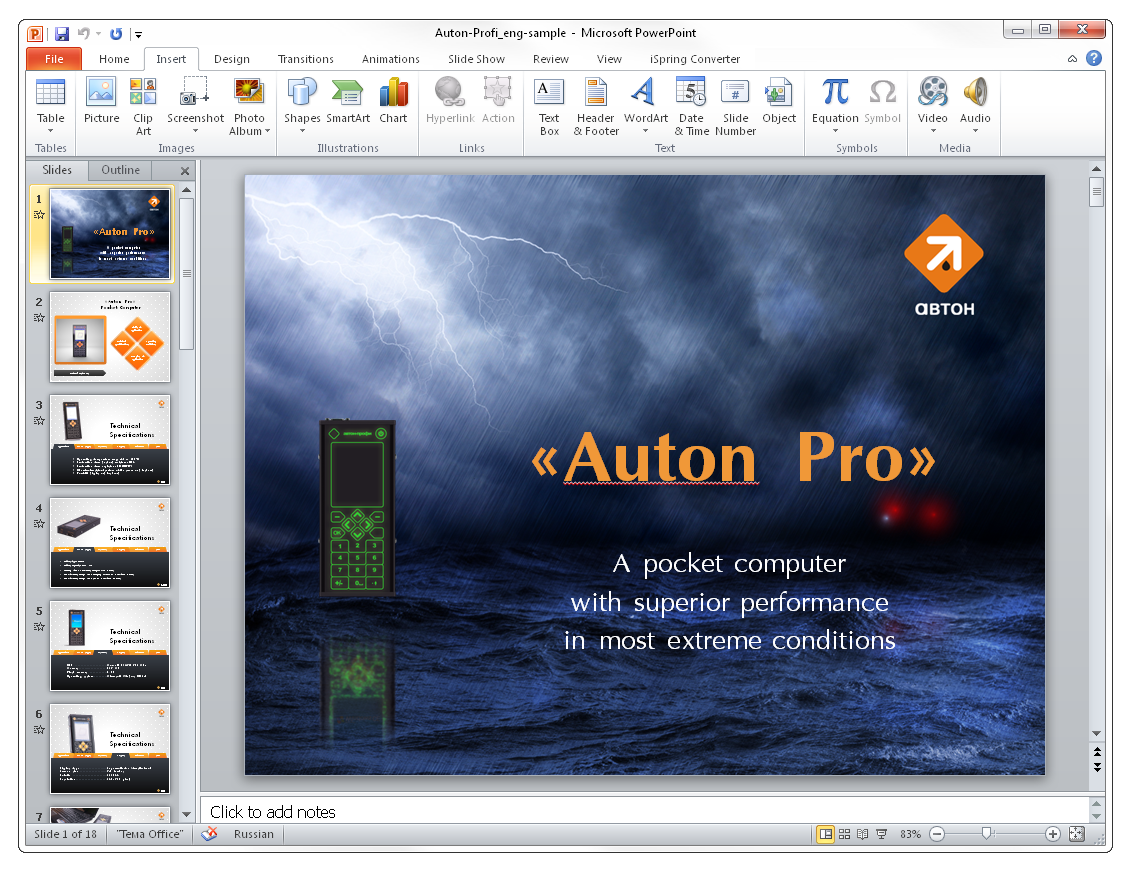Insert a Chart
Image resolution: width=1132 pixels, height=872 pixels.
click(x=393, y=101)
